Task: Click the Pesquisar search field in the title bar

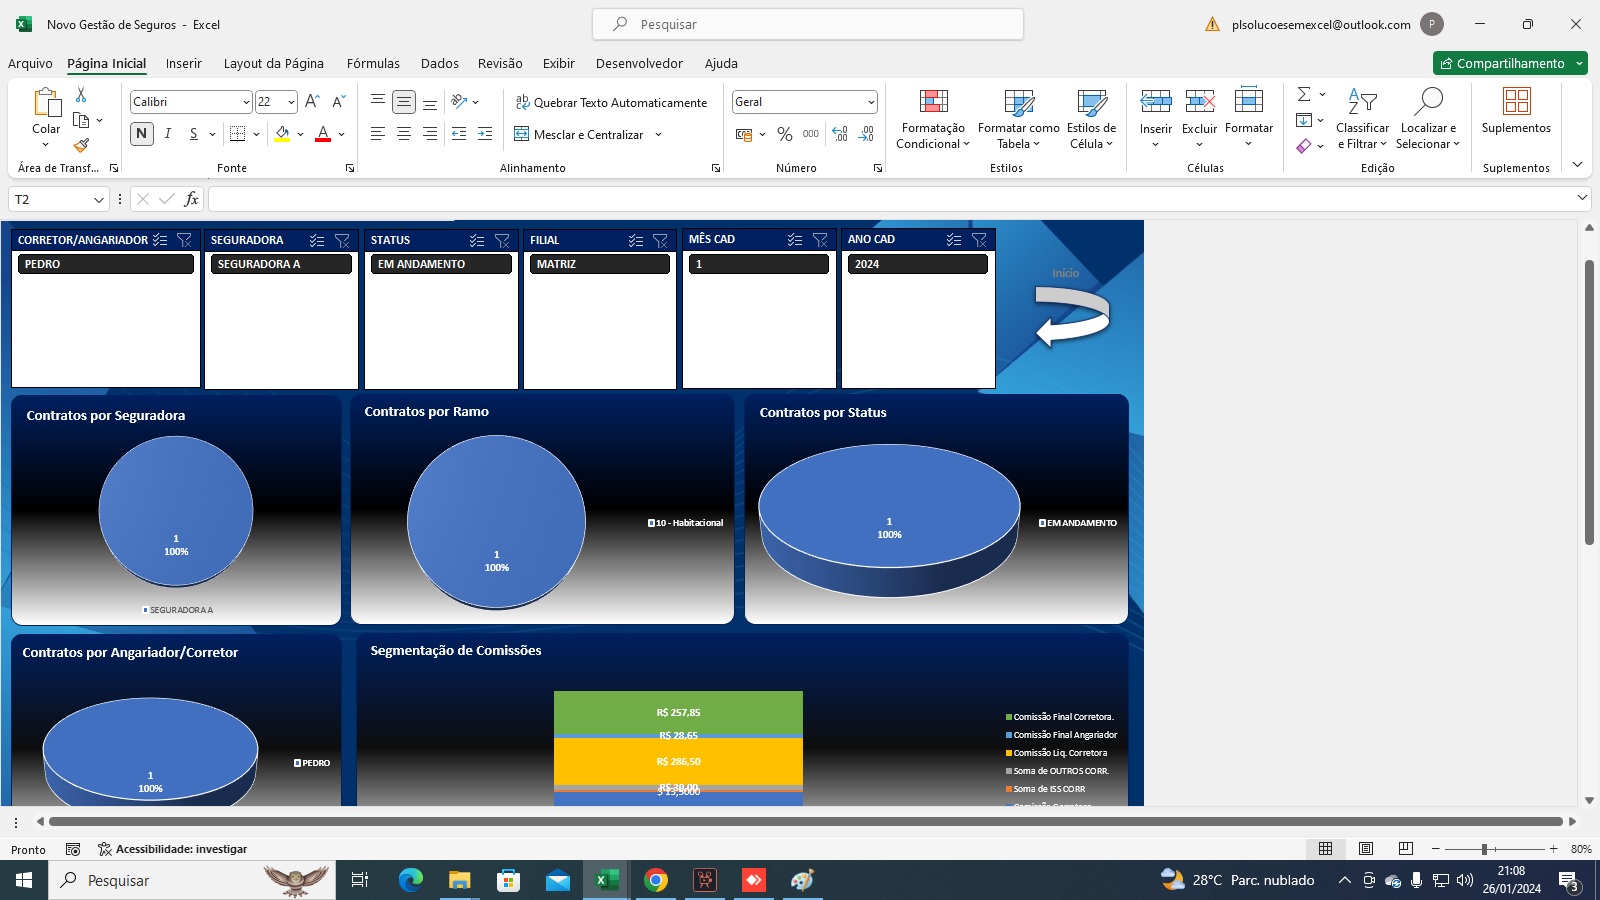Action: [808, 24]
